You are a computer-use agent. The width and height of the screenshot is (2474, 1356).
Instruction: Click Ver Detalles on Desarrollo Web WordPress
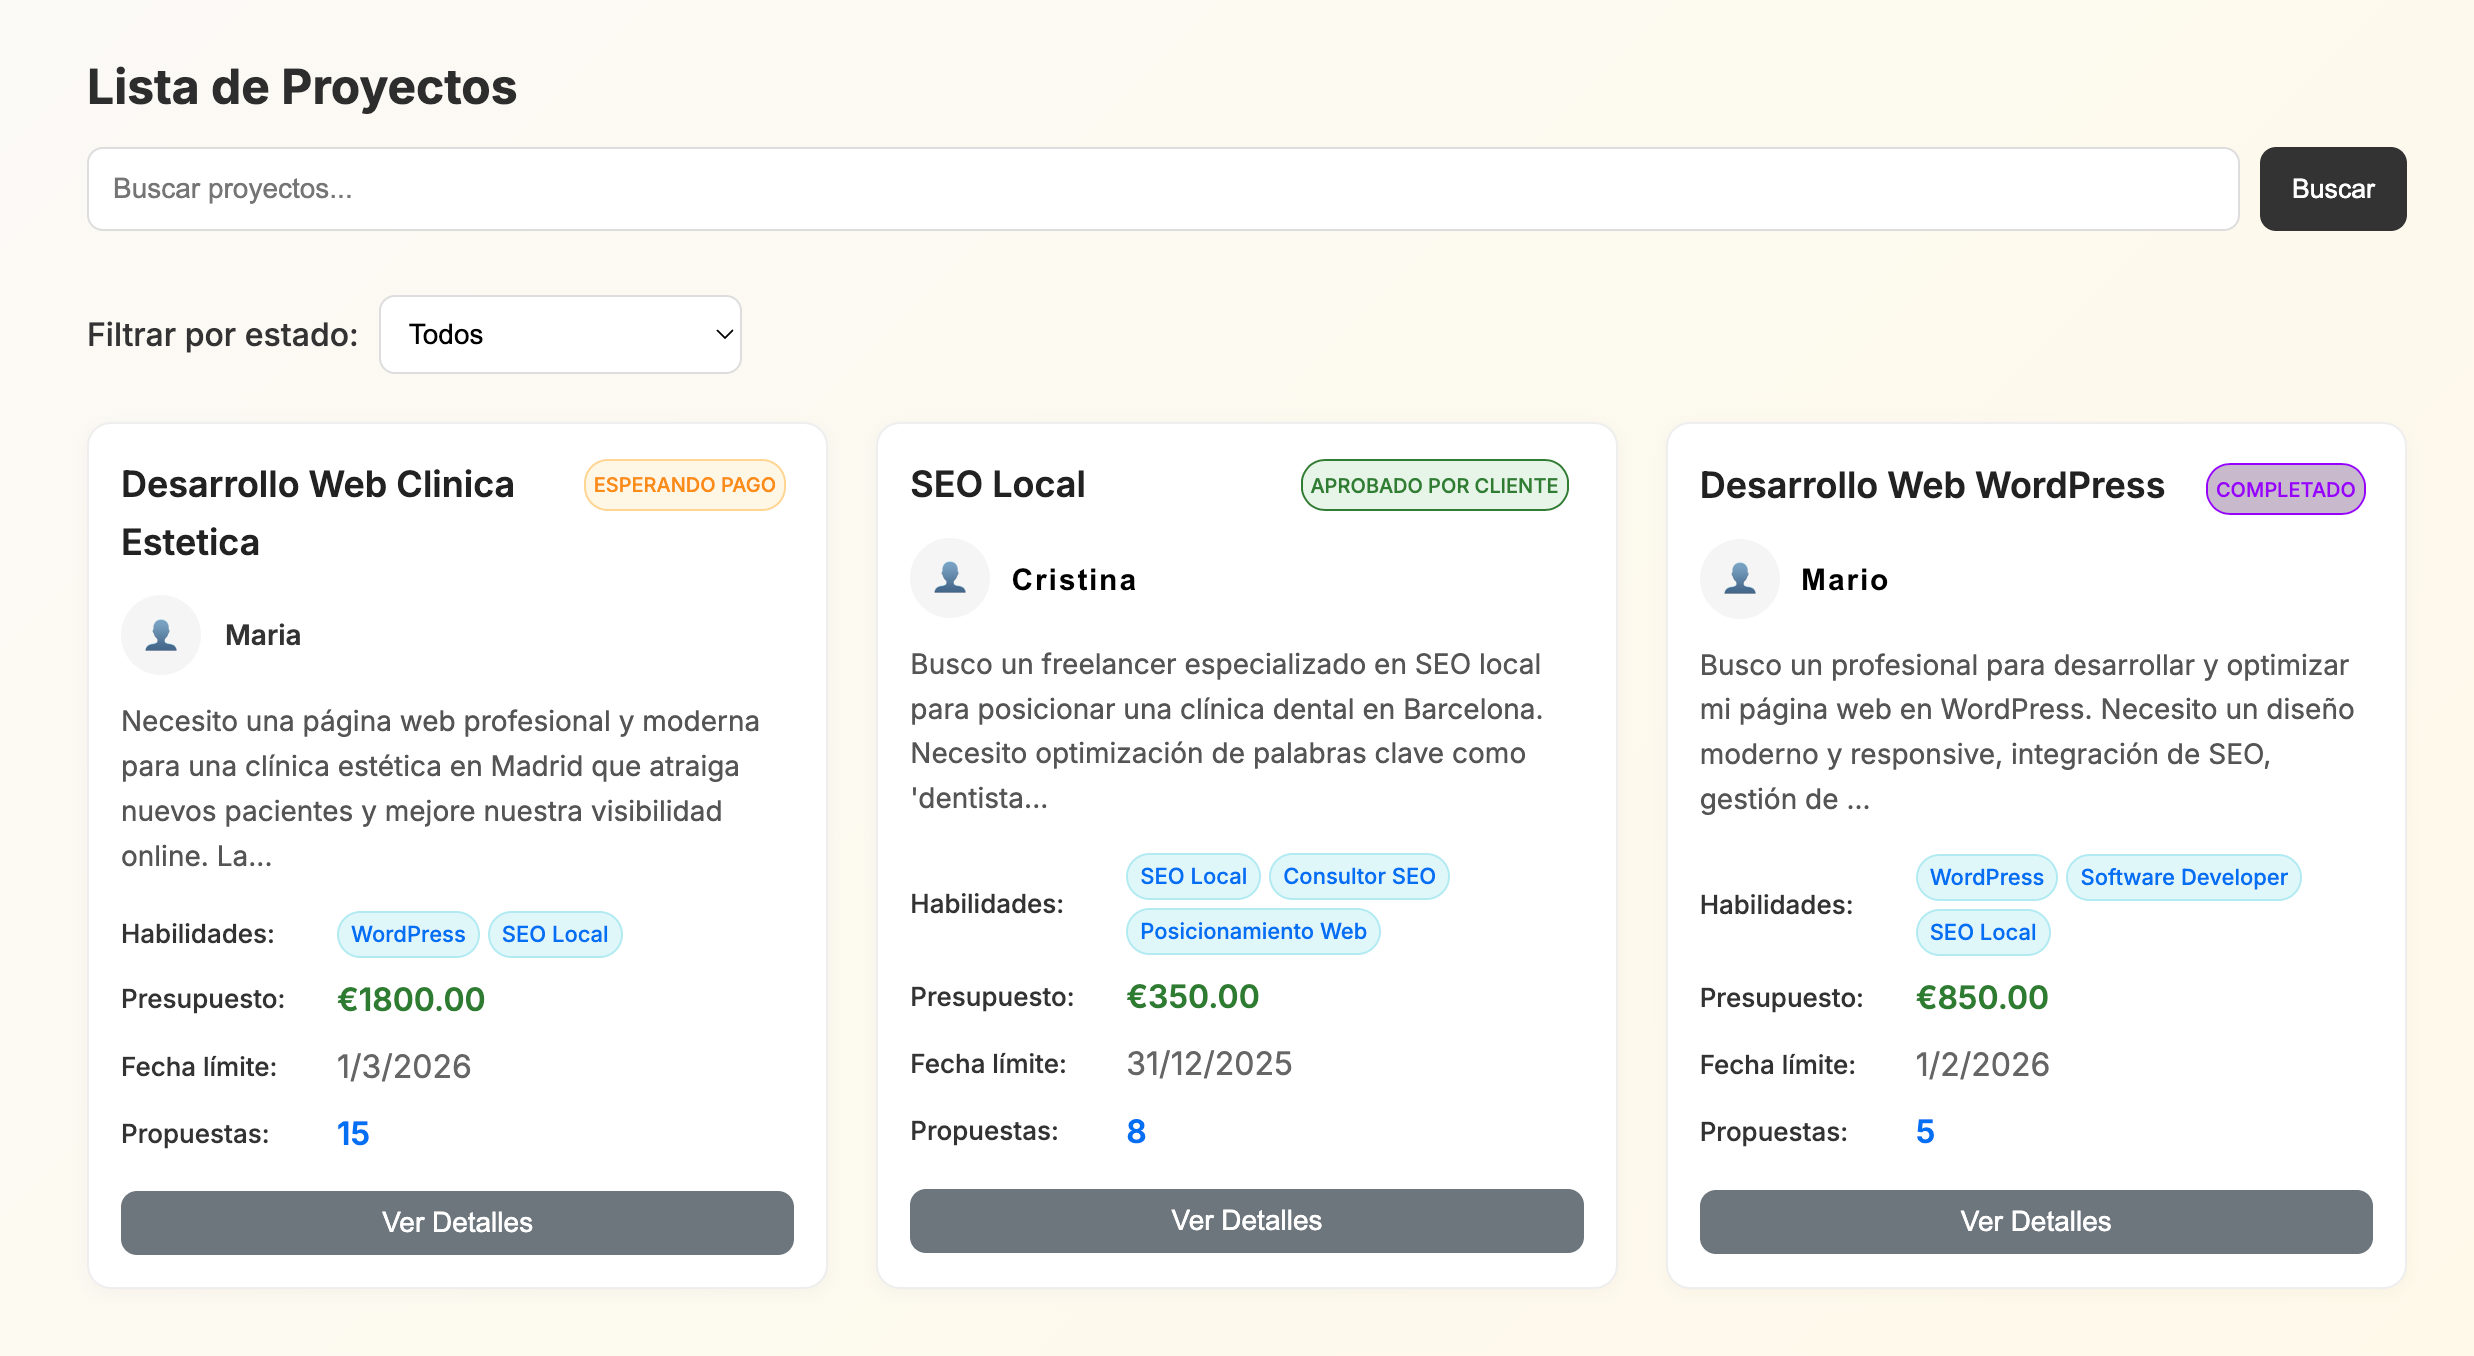(x=2035, y=1221)
